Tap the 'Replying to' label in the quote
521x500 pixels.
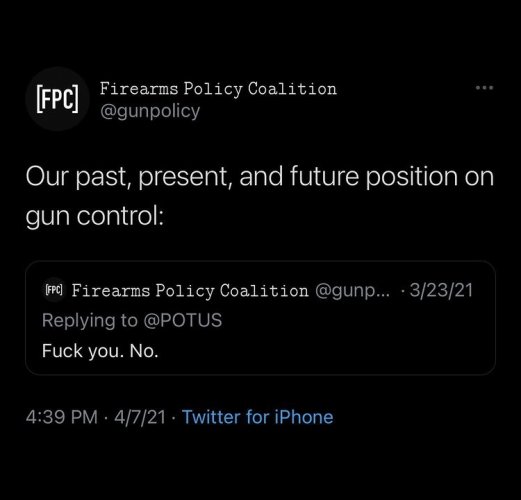coord(90,320)
